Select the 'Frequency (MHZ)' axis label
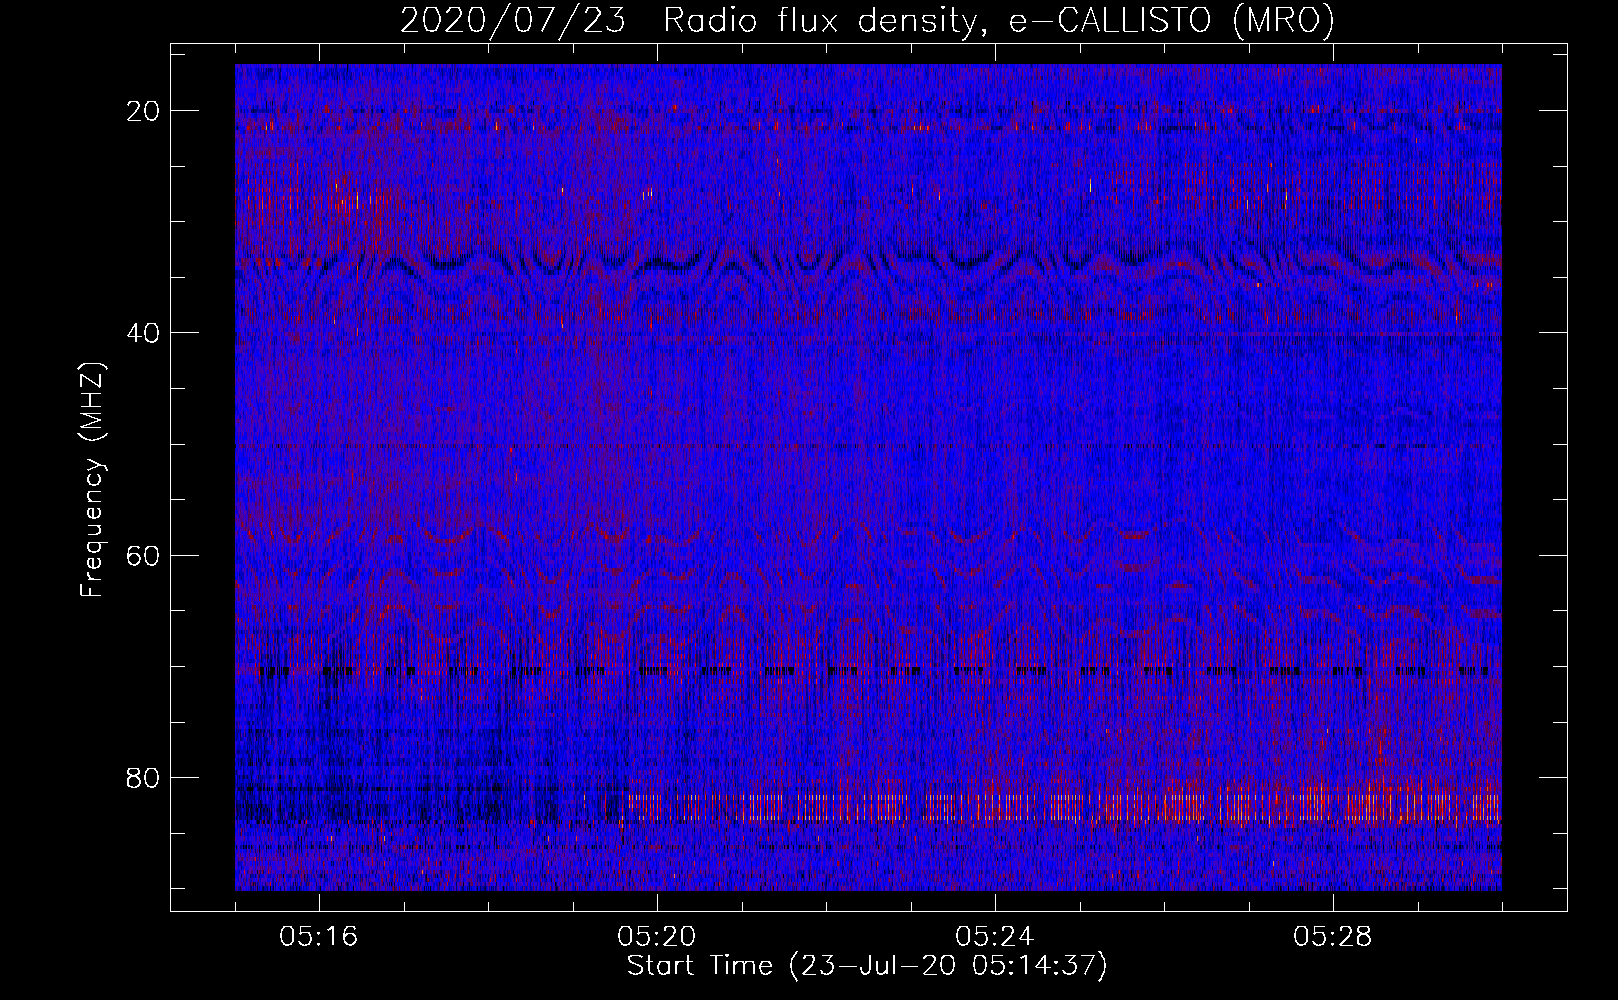 click(x=92, y=479)
